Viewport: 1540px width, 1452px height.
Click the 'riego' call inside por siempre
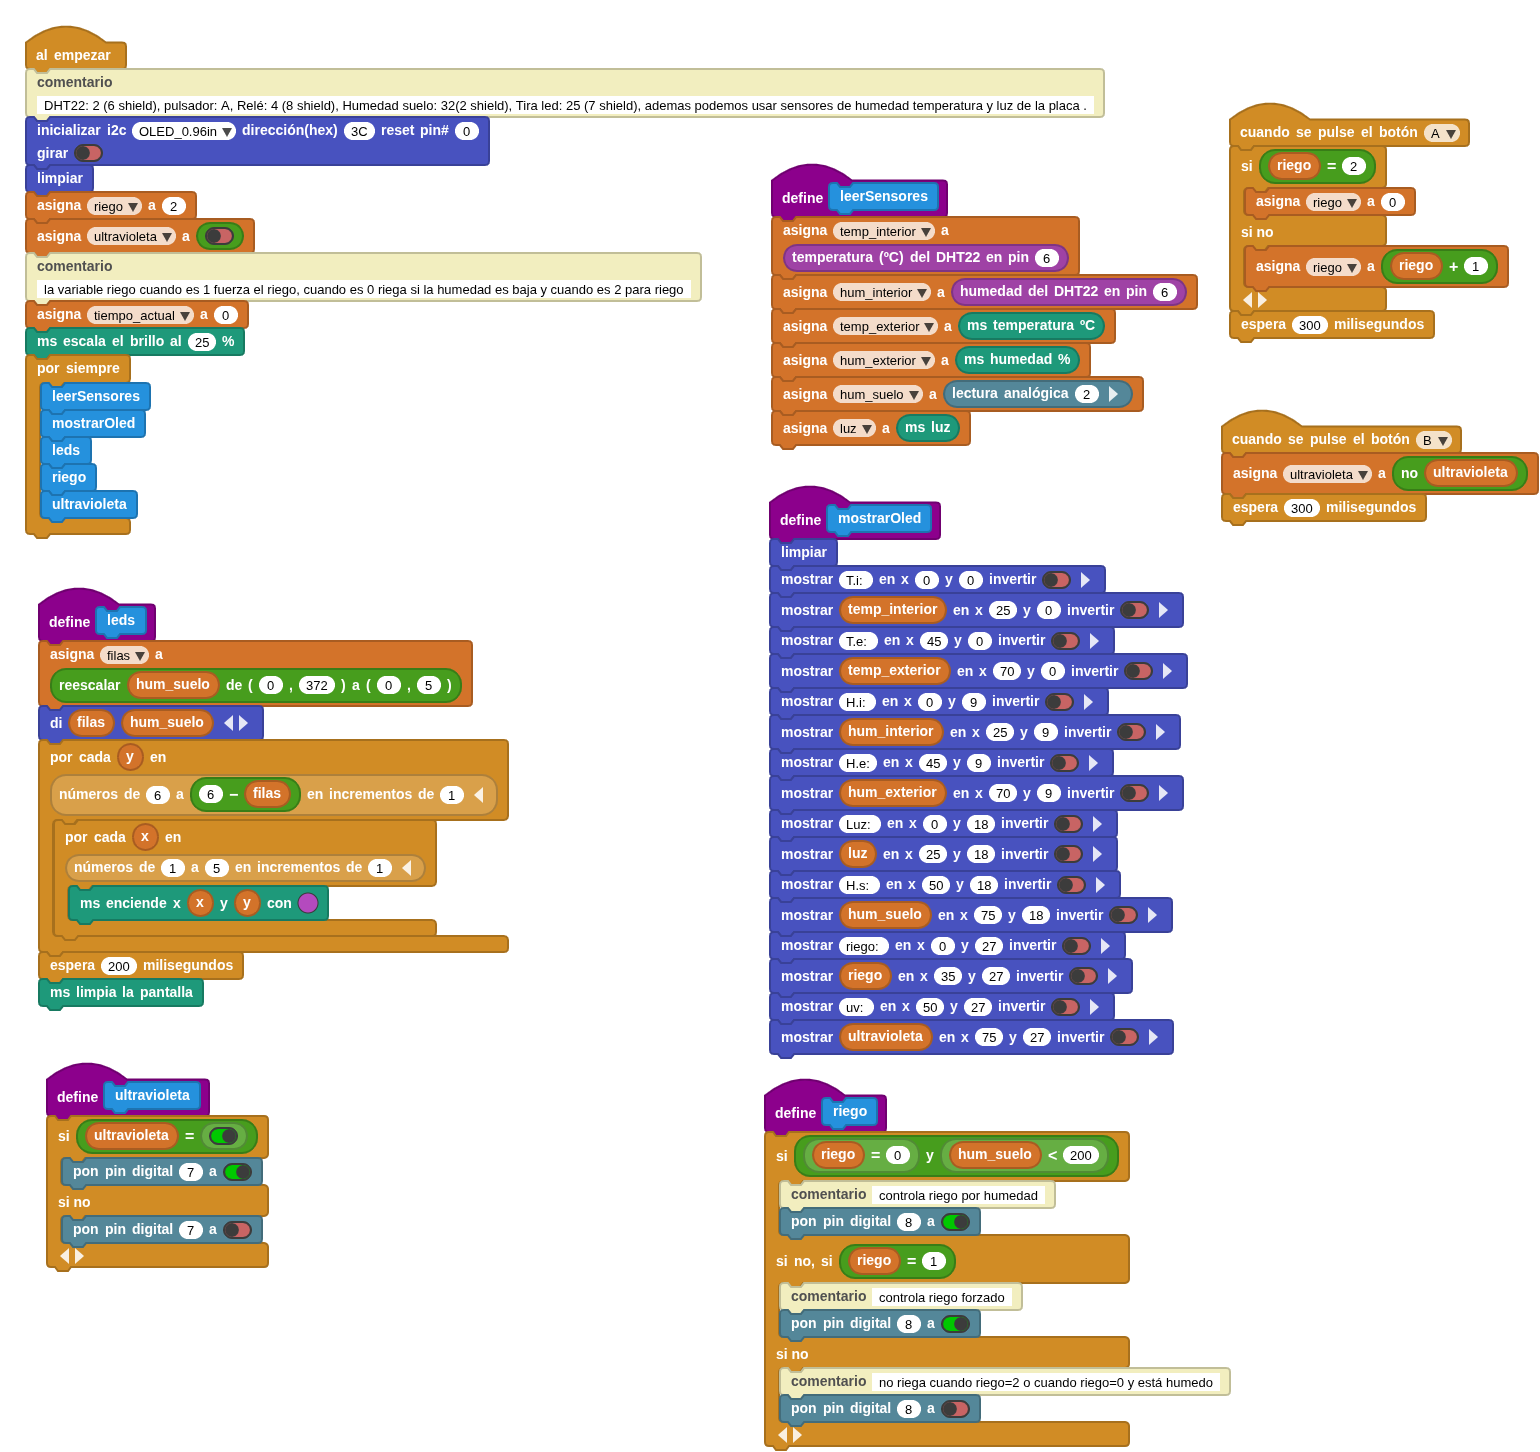pos(69,477)
